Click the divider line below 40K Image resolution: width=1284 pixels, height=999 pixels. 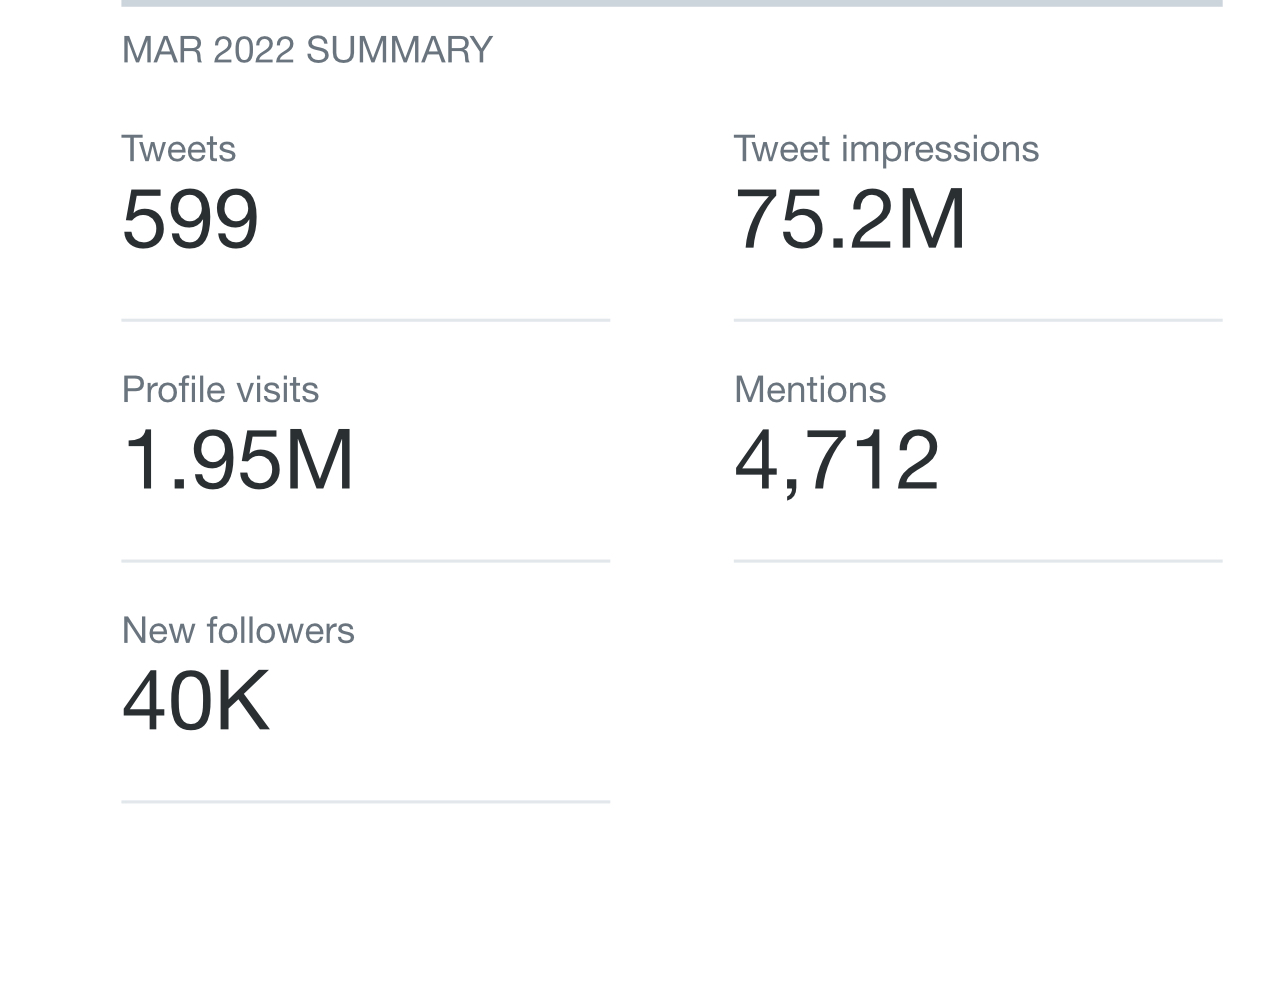click(x=366, y=801)
